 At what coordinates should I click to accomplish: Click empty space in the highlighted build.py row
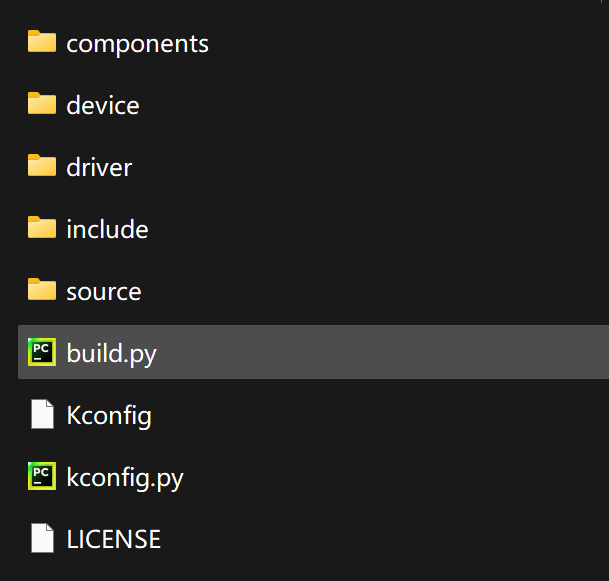[400, 352]
